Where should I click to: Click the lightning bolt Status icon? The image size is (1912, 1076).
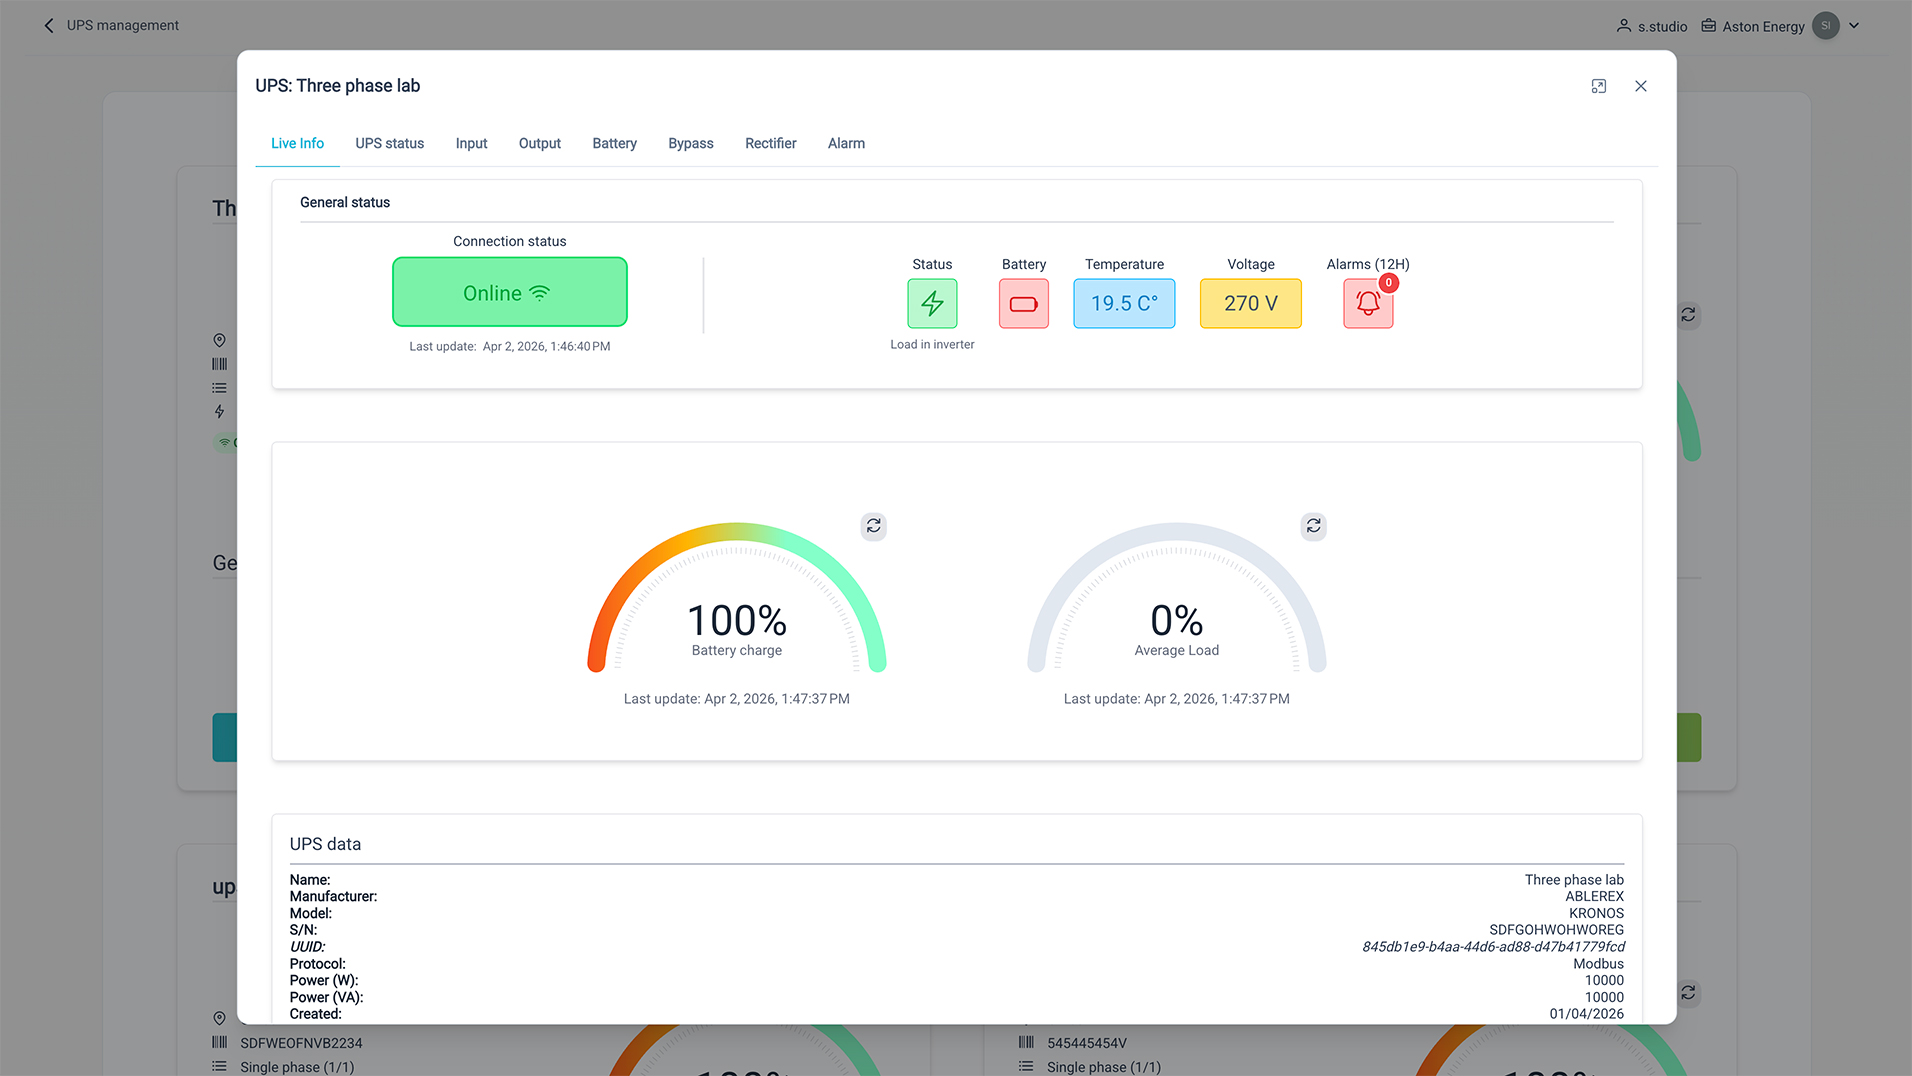tap(932, 303)
